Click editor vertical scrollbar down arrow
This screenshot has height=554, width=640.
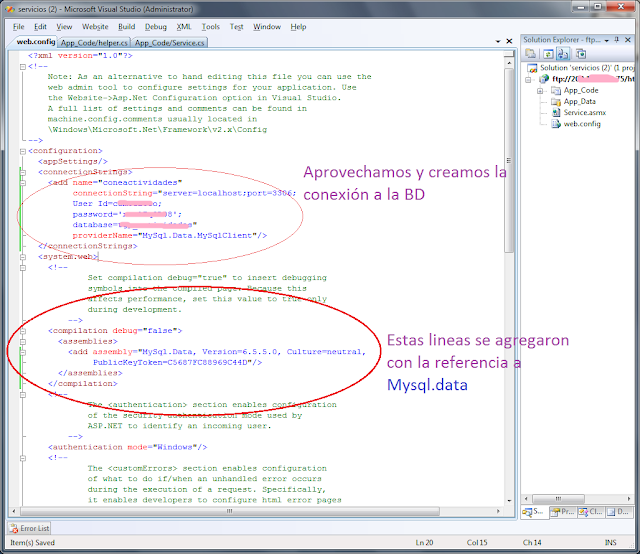click(509, 501)
